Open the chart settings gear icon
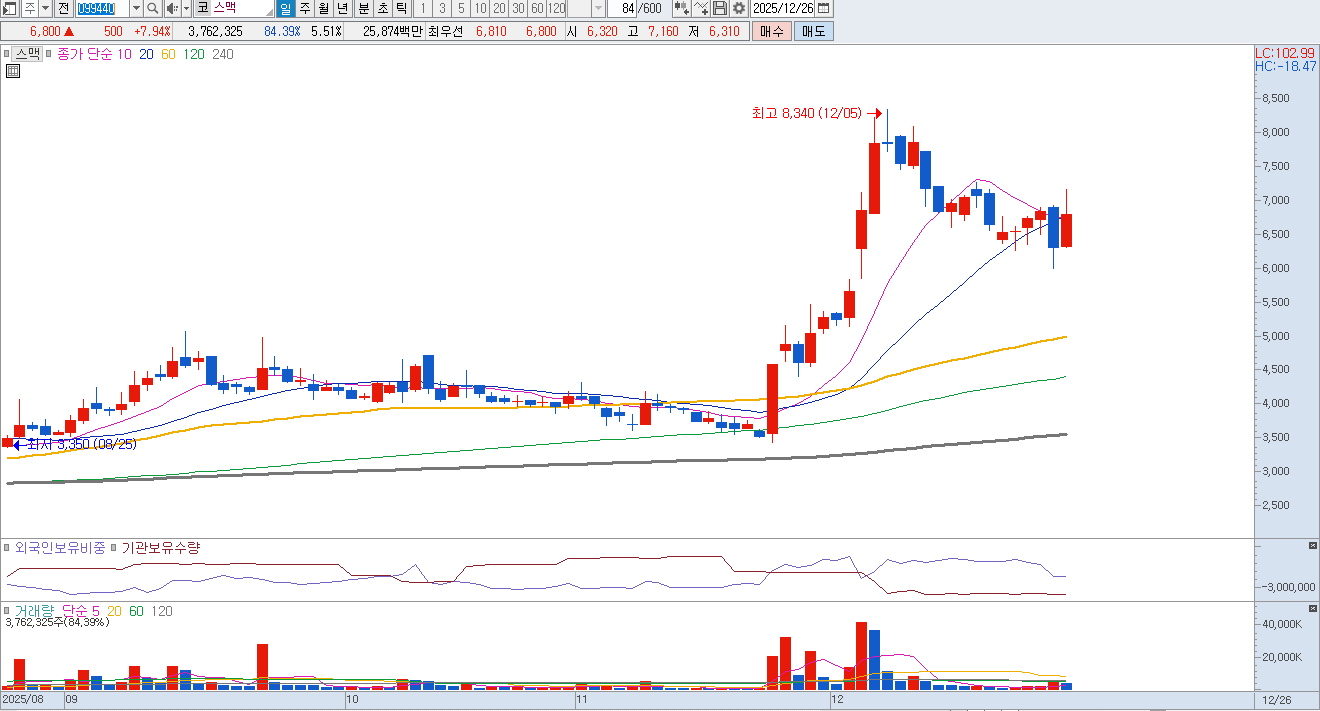Viewport: 1320px width, 711px height. tap(739, 8)
